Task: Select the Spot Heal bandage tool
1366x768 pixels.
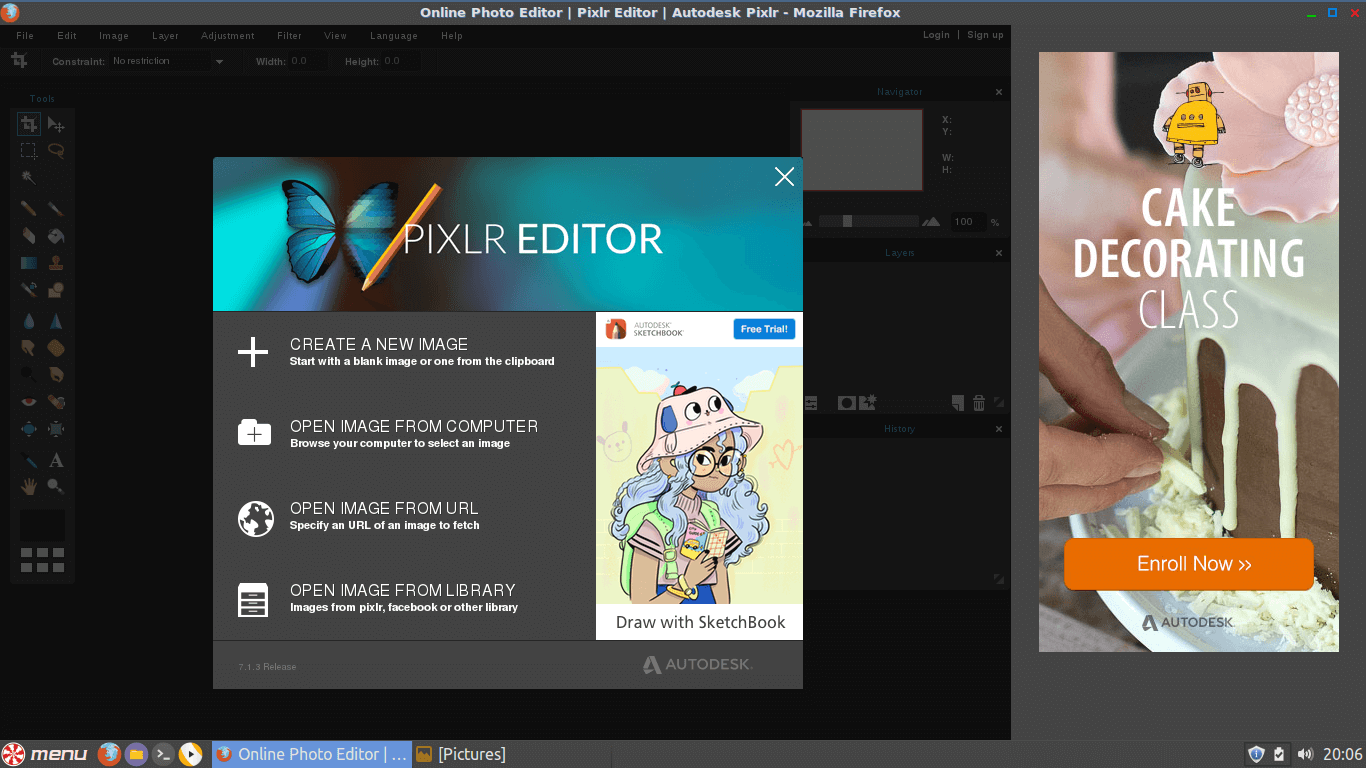Action: tap(56, 402)
